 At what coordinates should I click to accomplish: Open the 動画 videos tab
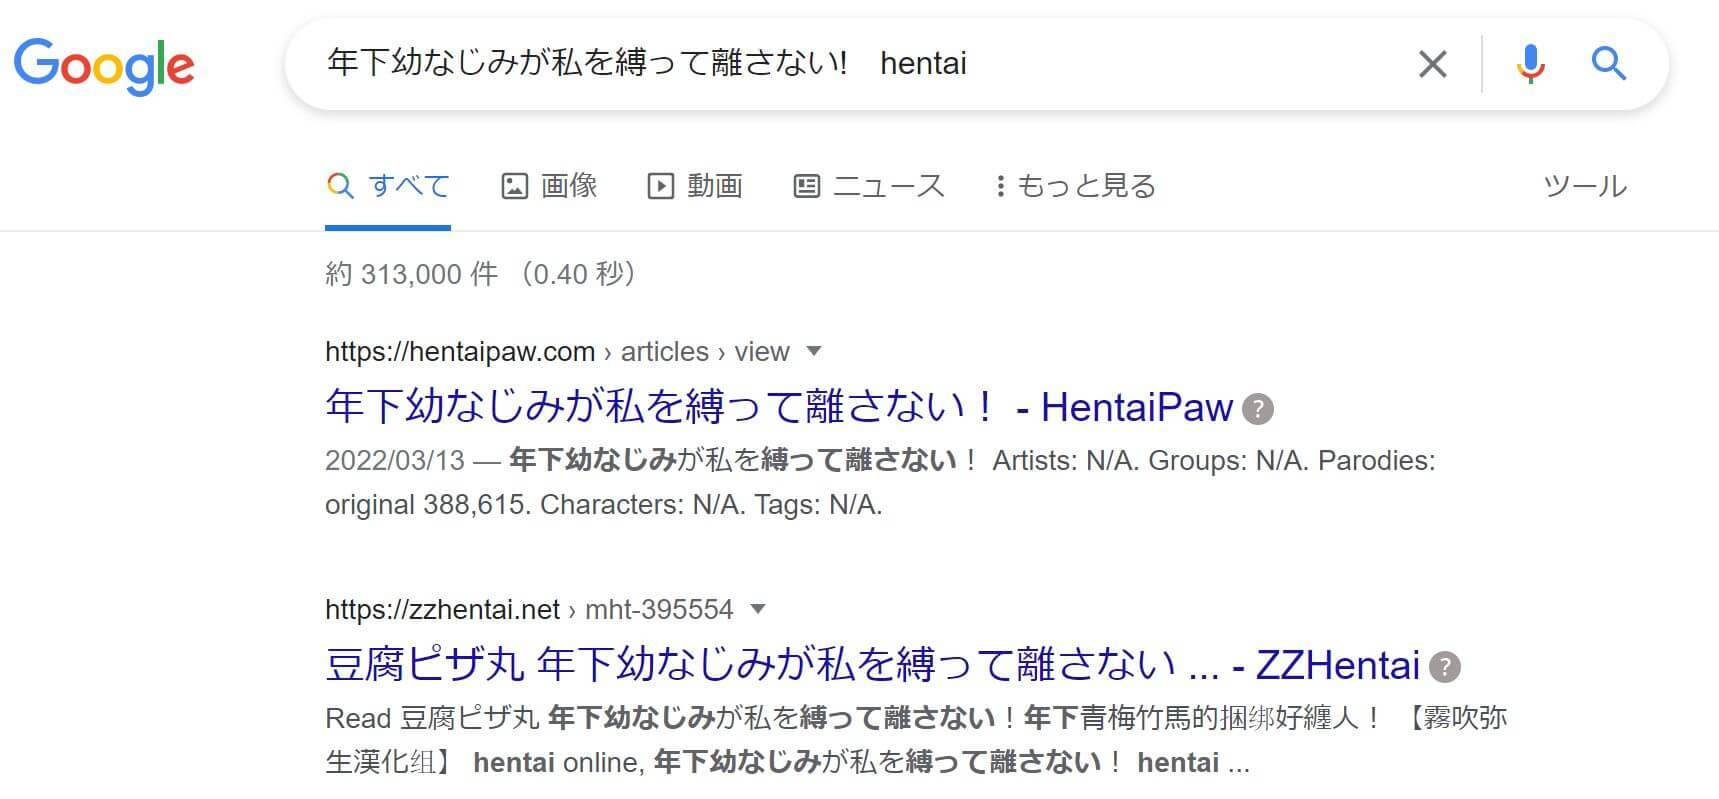[x=695, y=186]
